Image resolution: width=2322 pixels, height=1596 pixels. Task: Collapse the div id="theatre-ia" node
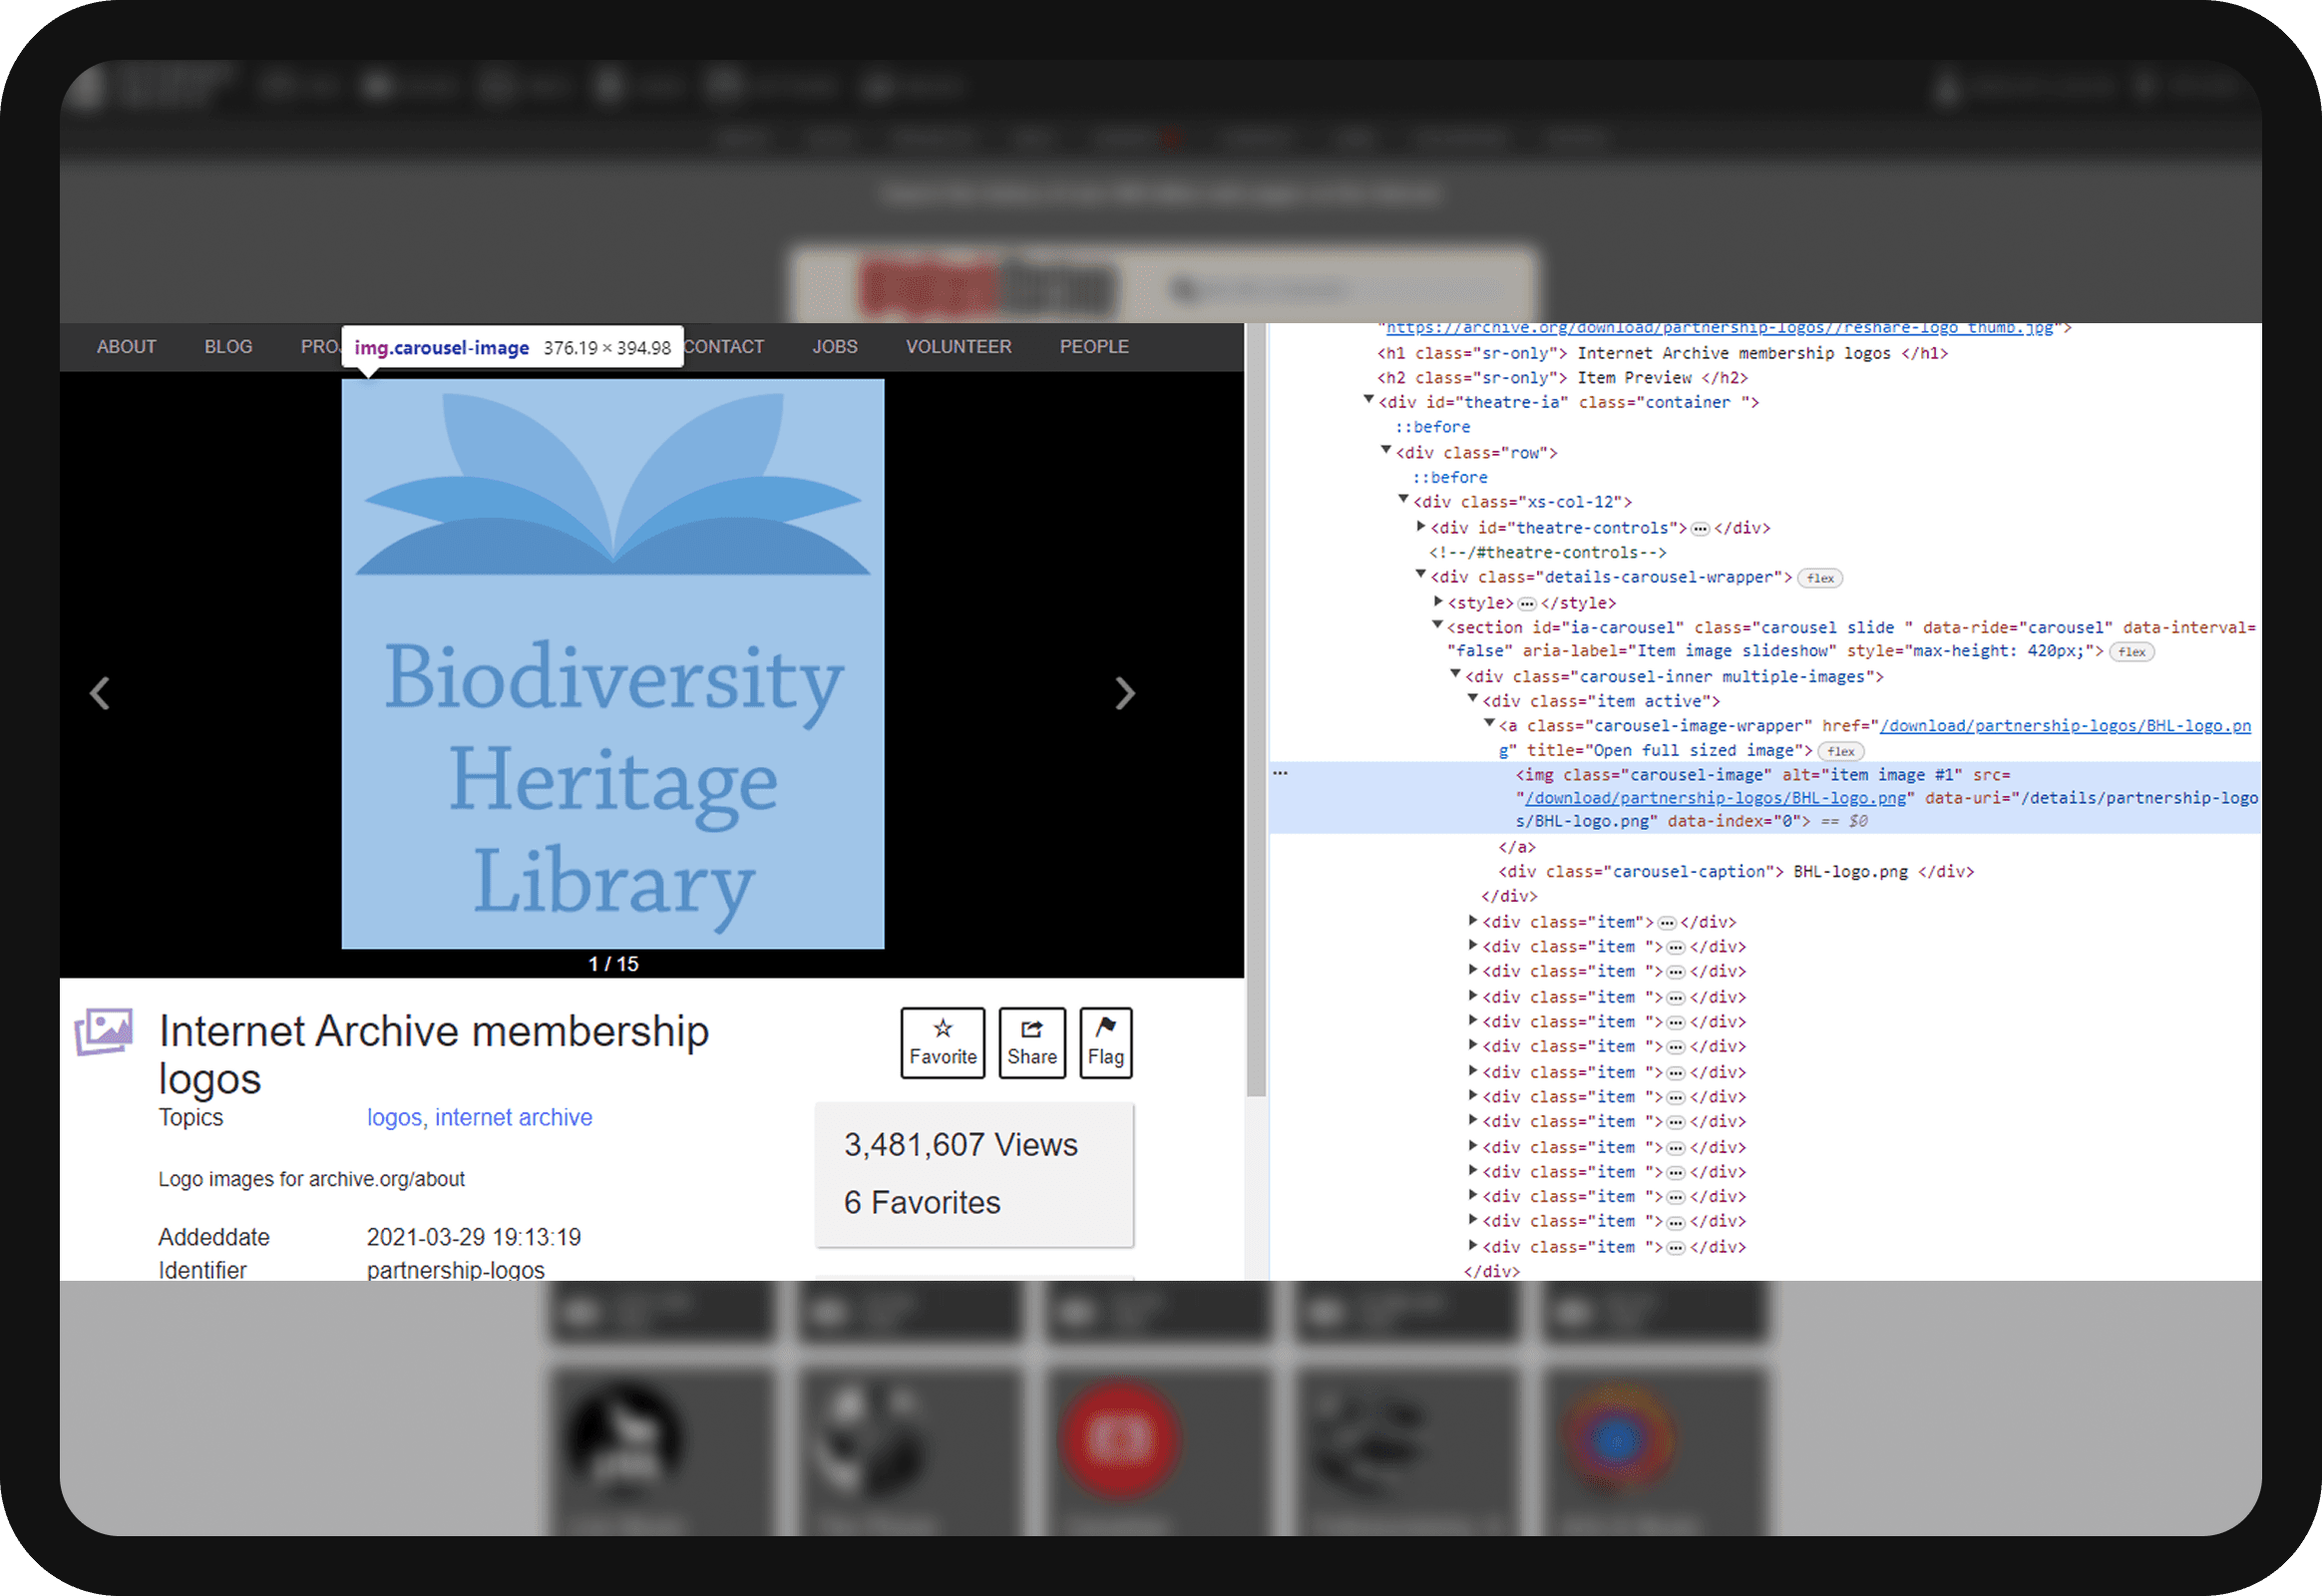(1369, 400)
